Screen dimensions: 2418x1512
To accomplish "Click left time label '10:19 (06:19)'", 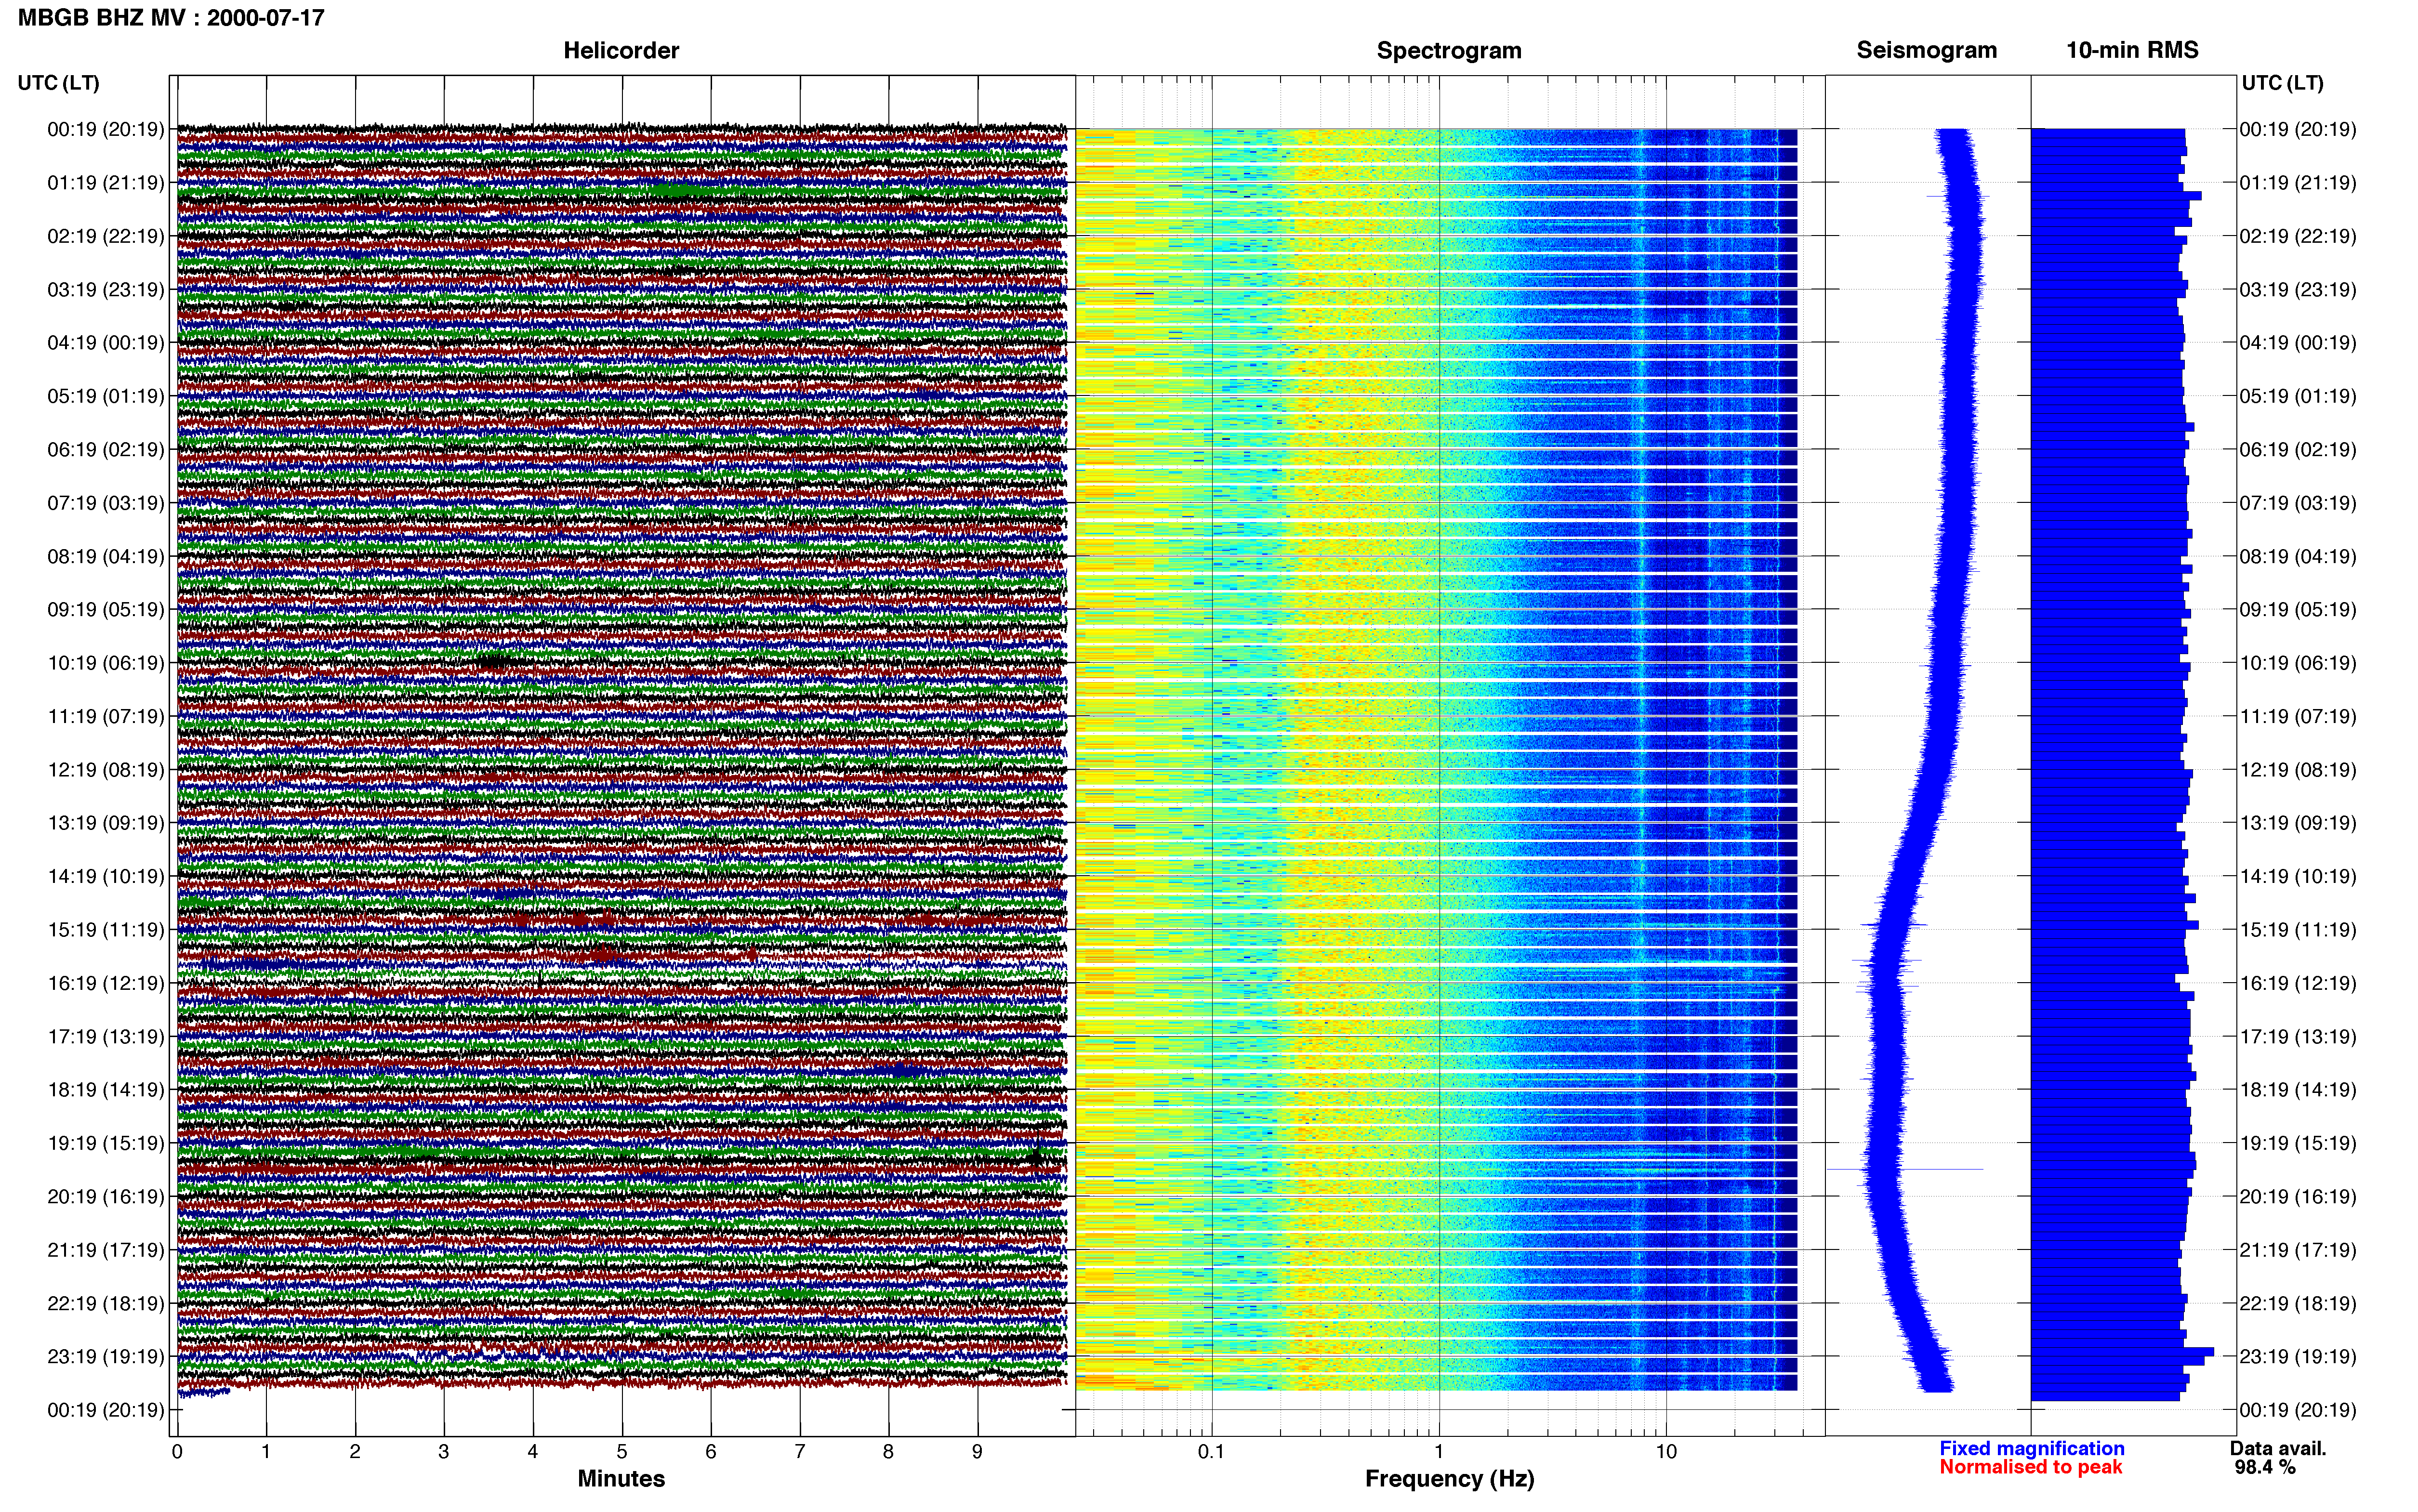I will (x=105, y=662).
